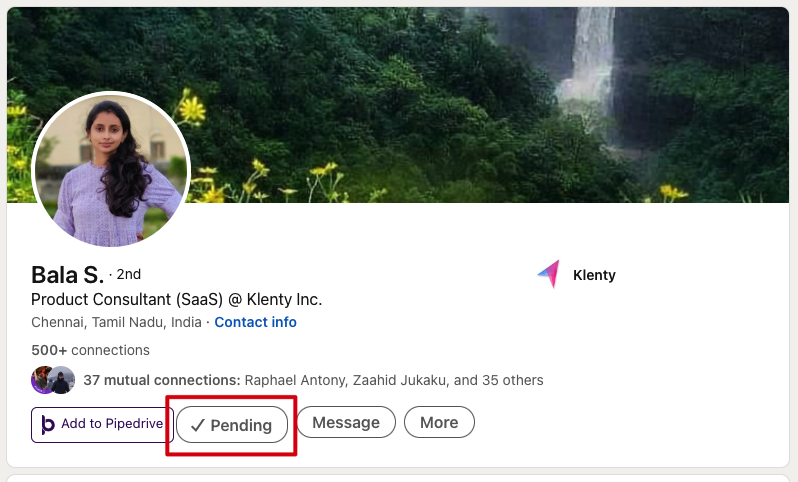
Task: Click the Pipedrive logo icon
Action: click(x=48, y=424)
